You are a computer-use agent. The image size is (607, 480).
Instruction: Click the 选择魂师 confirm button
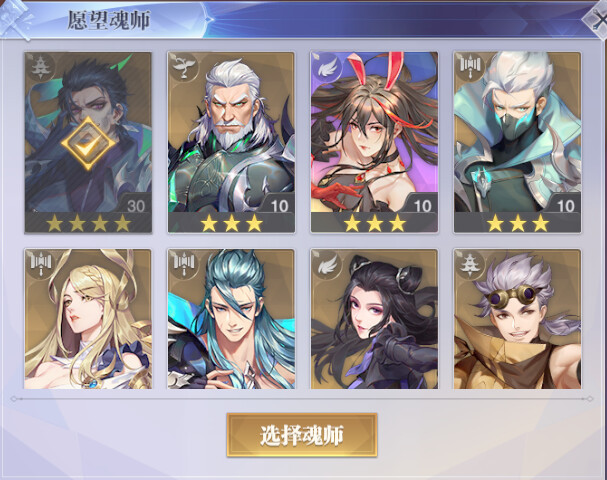click(302, 435)
